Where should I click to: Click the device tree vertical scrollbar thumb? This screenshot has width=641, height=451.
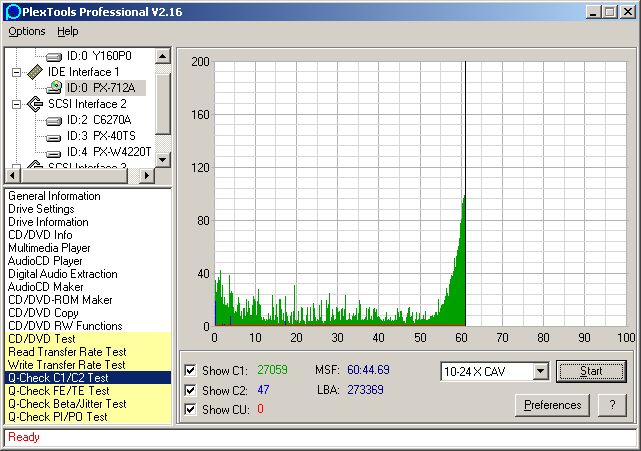163,104
